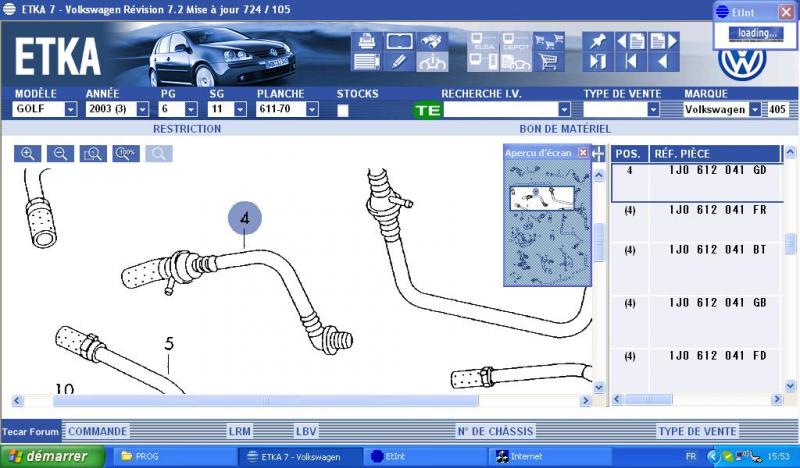Click the DEPOT toolbar icon
This screenshot has width=800, height=468.
515,41
